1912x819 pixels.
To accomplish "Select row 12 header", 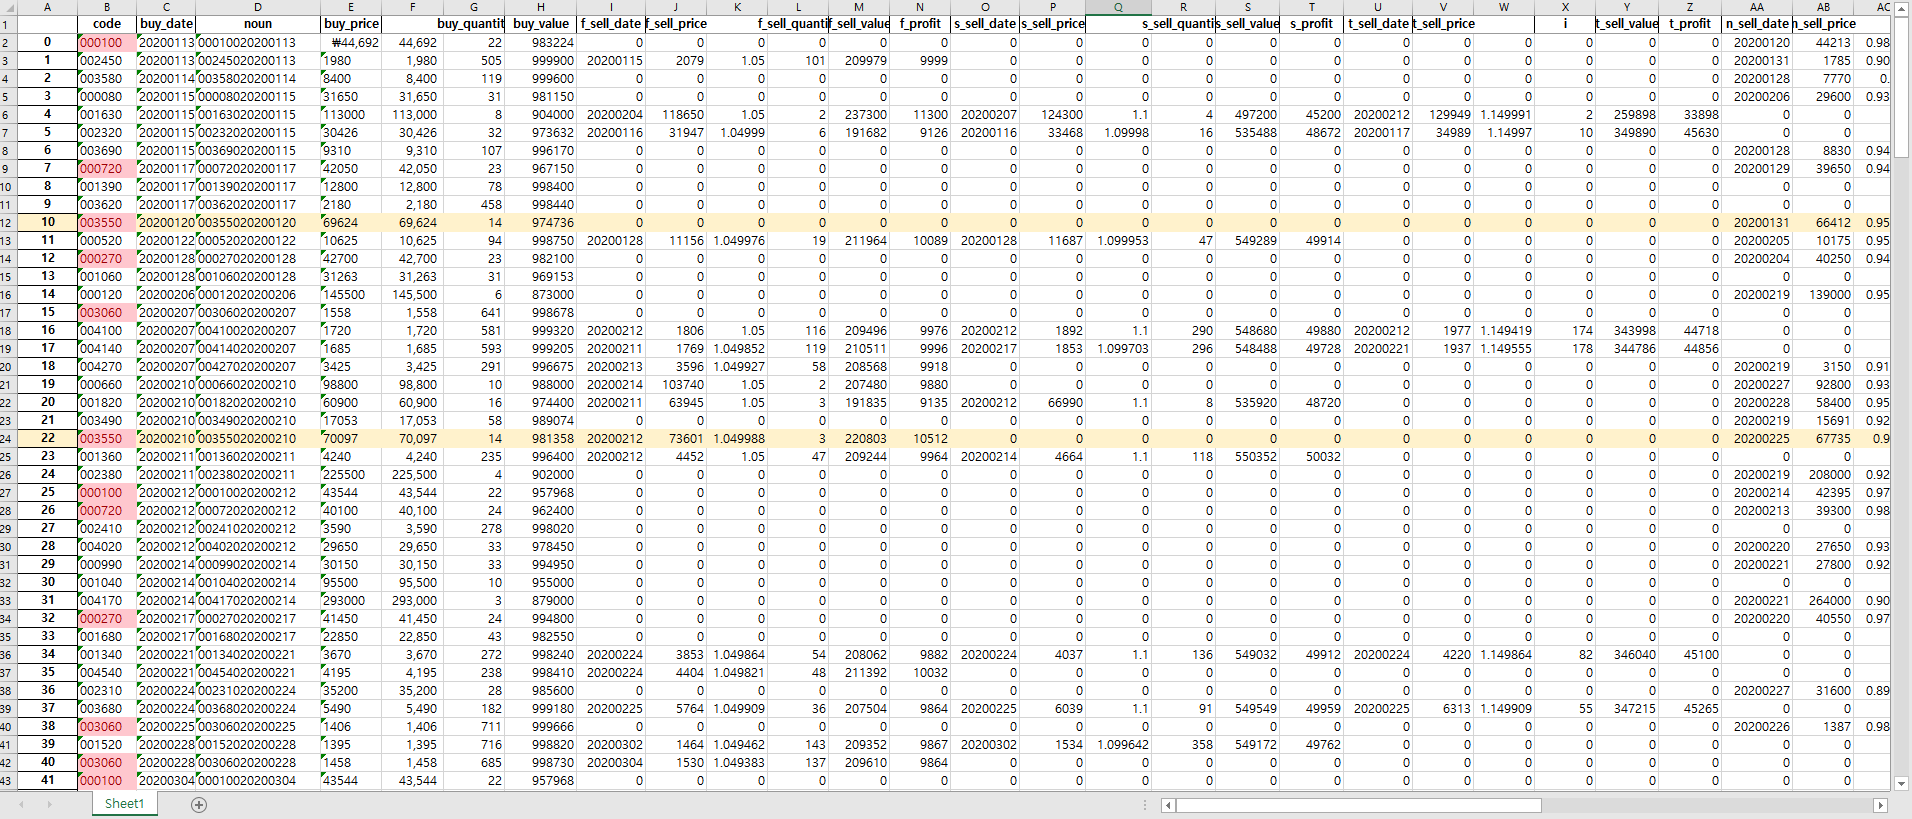I will click(8, 223).
